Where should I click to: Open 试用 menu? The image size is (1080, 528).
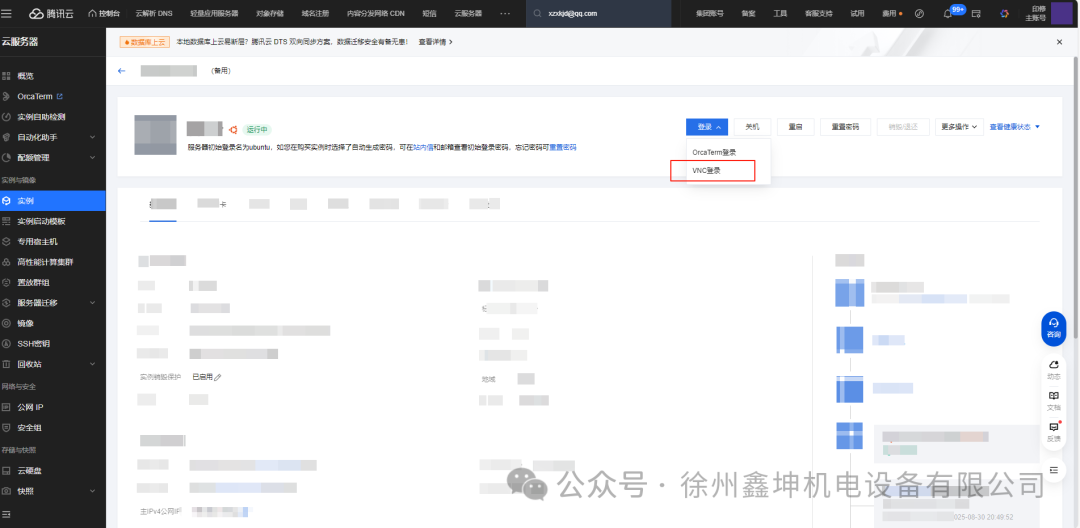coord(857,13)
